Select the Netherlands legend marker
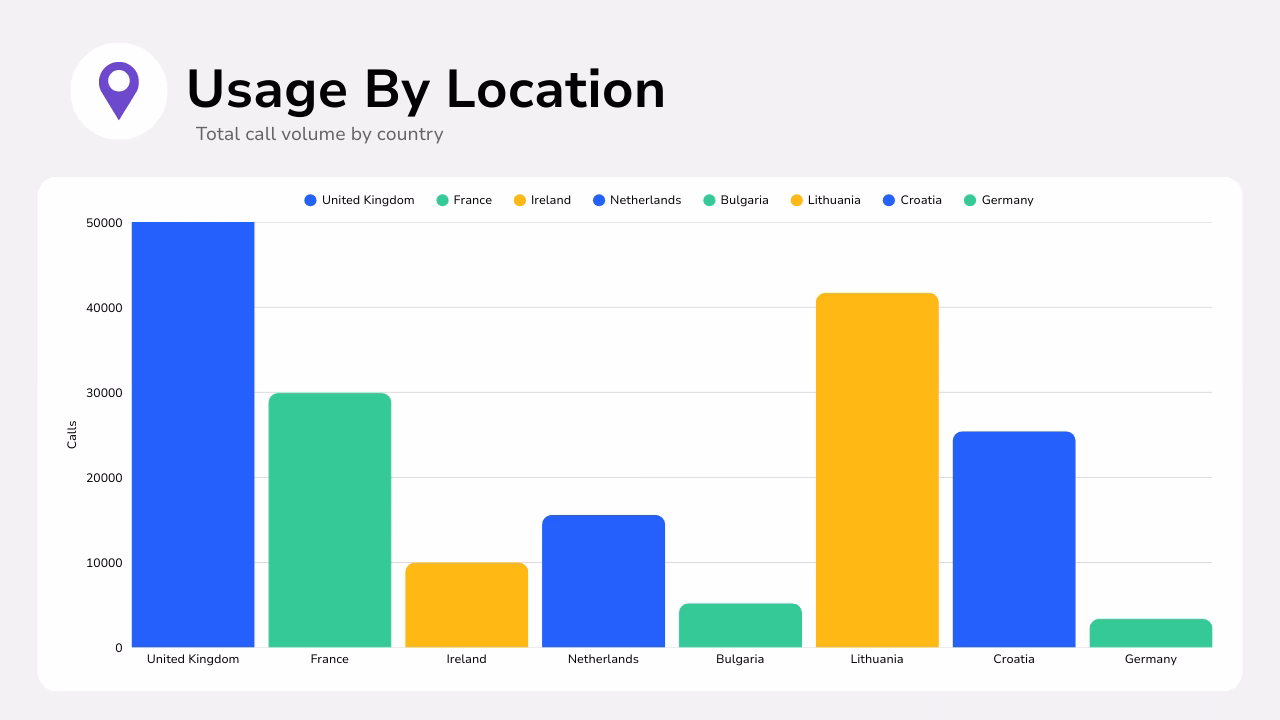 coord(599,200)
